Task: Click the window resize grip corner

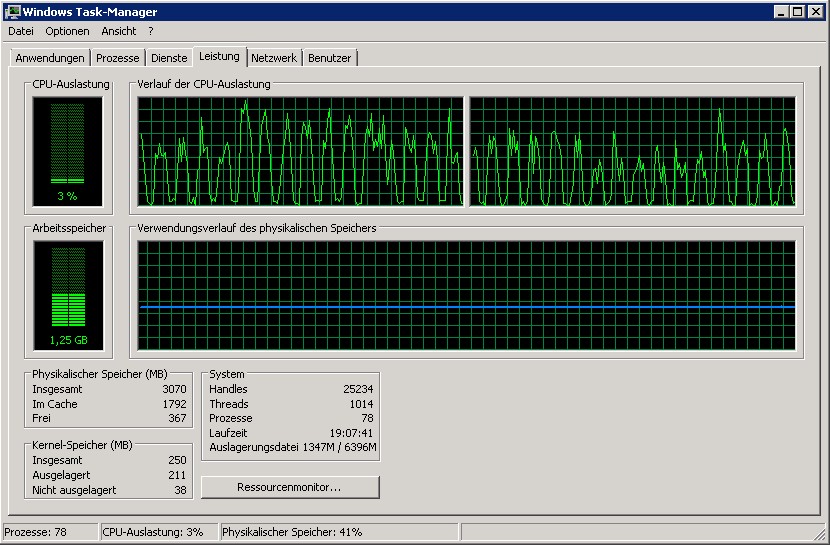Action: click(x=820, y=534)
